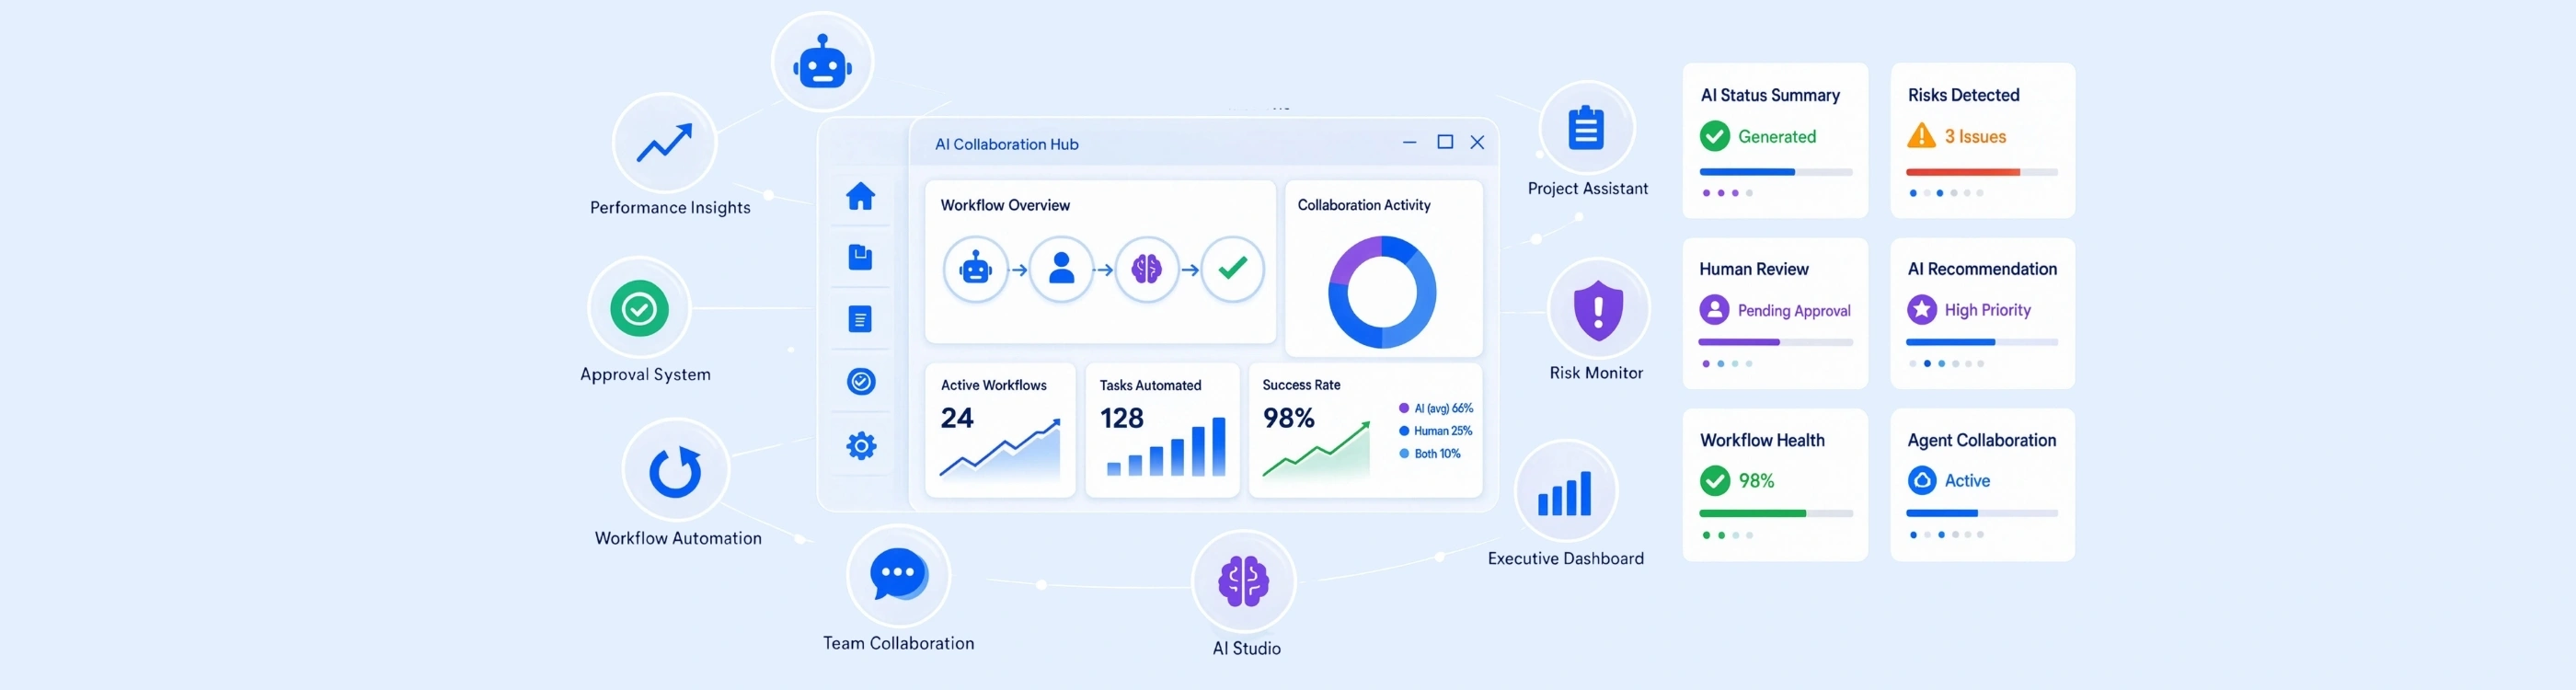
Task: Click the Success Rate green trend chart
Action: (x=1316, y=450)
